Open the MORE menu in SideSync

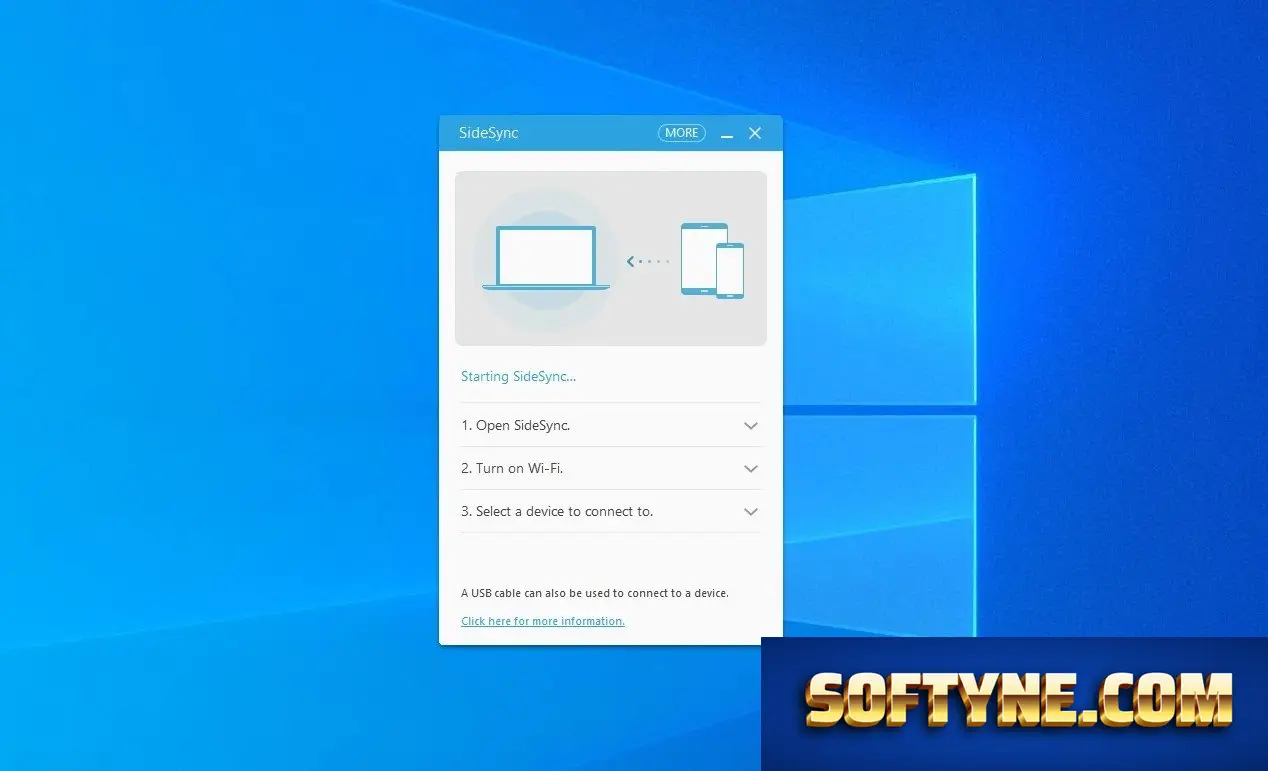coord(681,133)
